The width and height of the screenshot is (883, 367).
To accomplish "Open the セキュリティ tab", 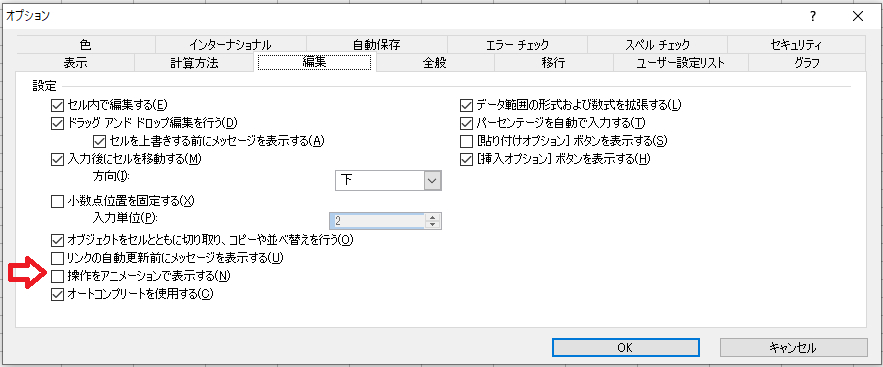I will click(796, 44).
